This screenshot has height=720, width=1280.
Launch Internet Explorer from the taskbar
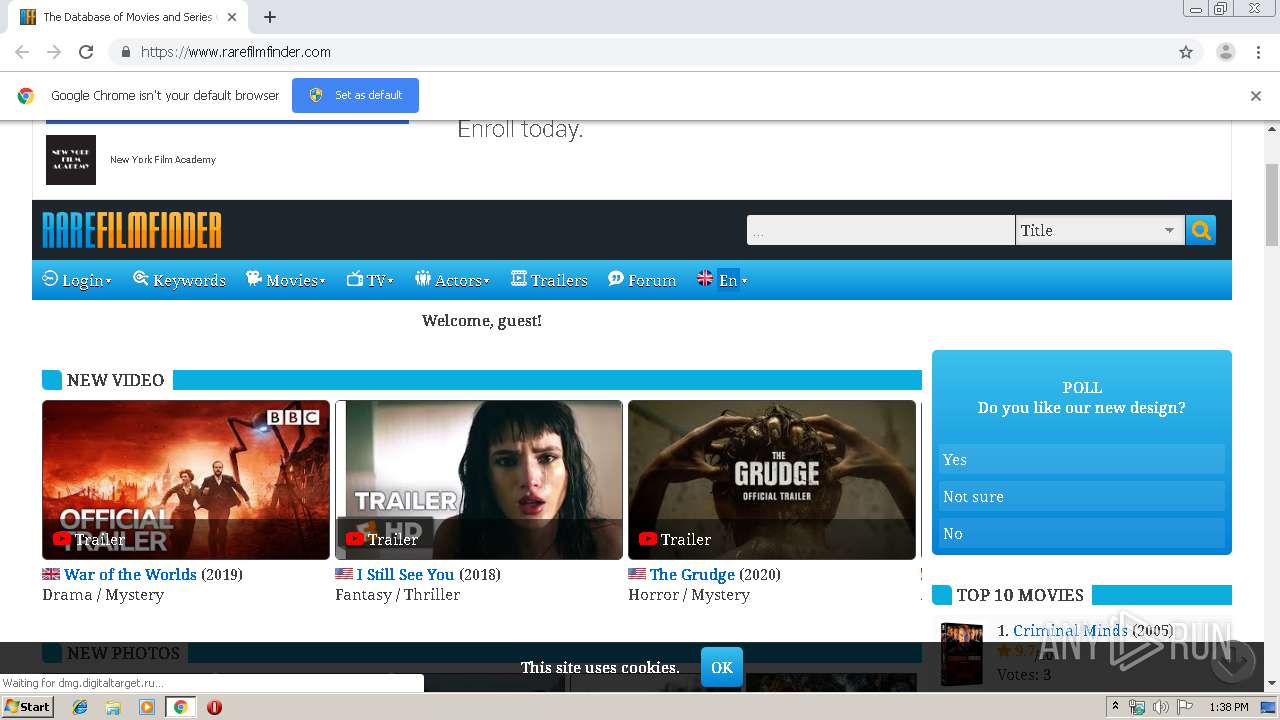click(80, 707)
